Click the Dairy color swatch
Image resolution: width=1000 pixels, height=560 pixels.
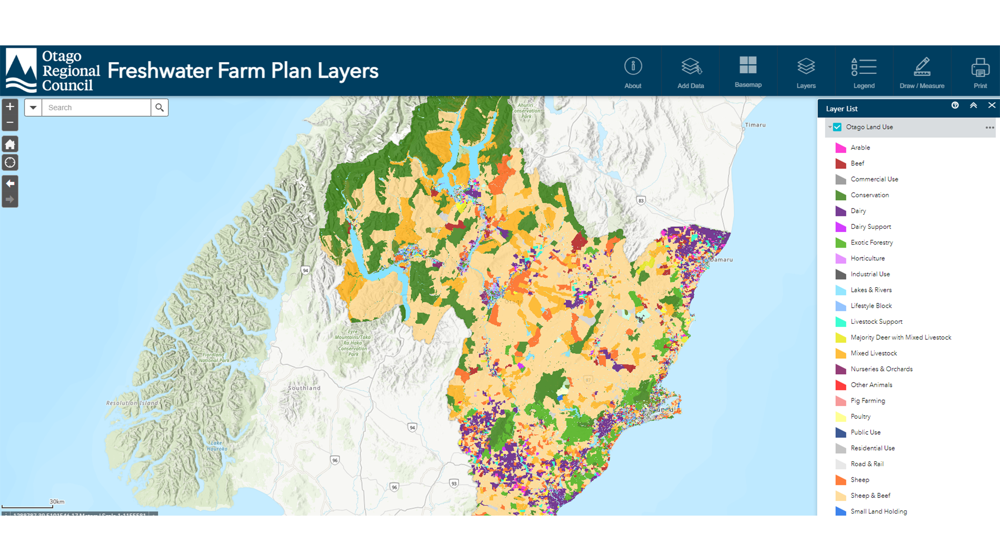[x=841, y=210]
